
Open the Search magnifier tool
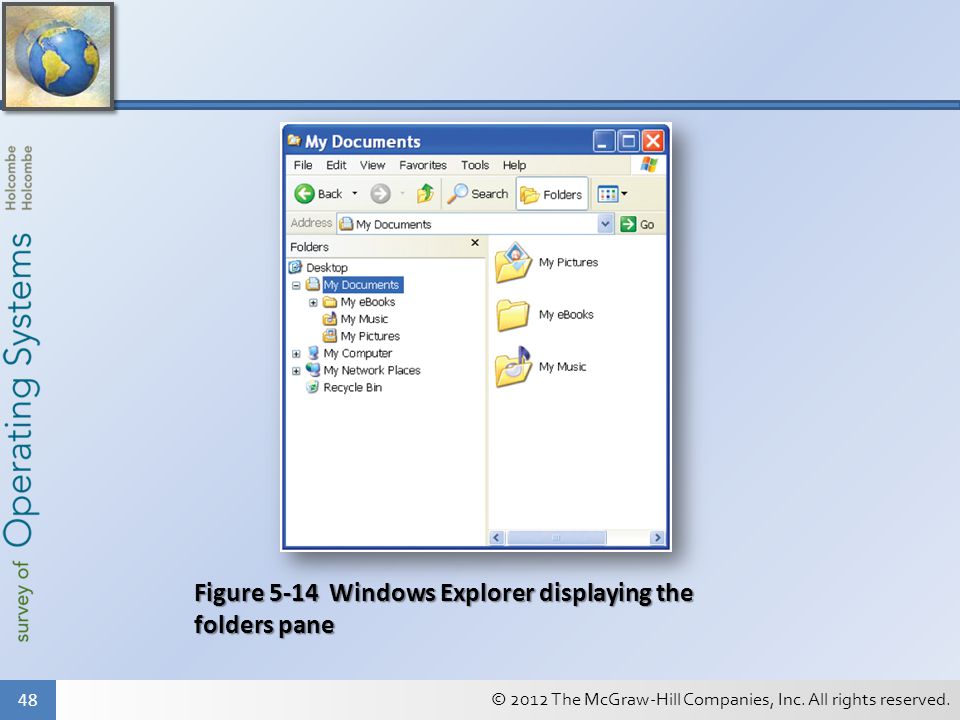[478, 194]
